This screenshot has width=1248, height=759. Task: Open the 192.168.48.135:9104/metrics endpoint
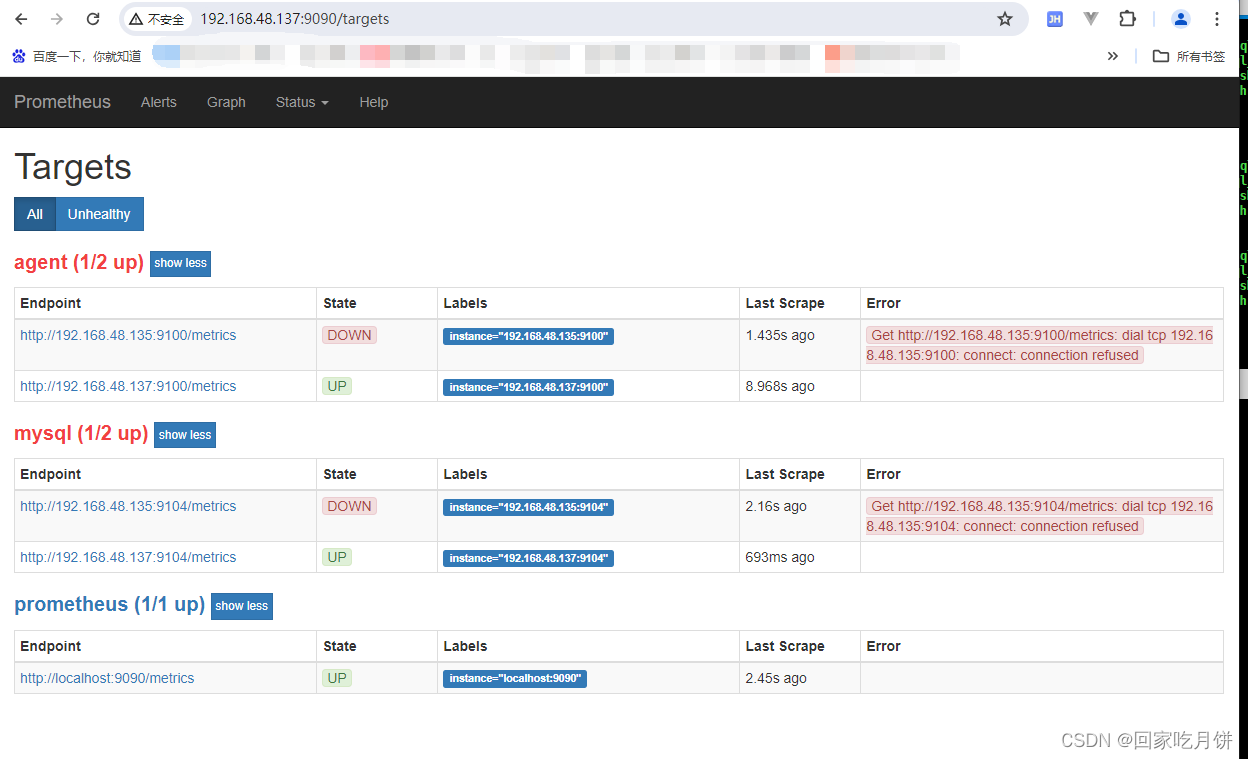tap(128, 506)
